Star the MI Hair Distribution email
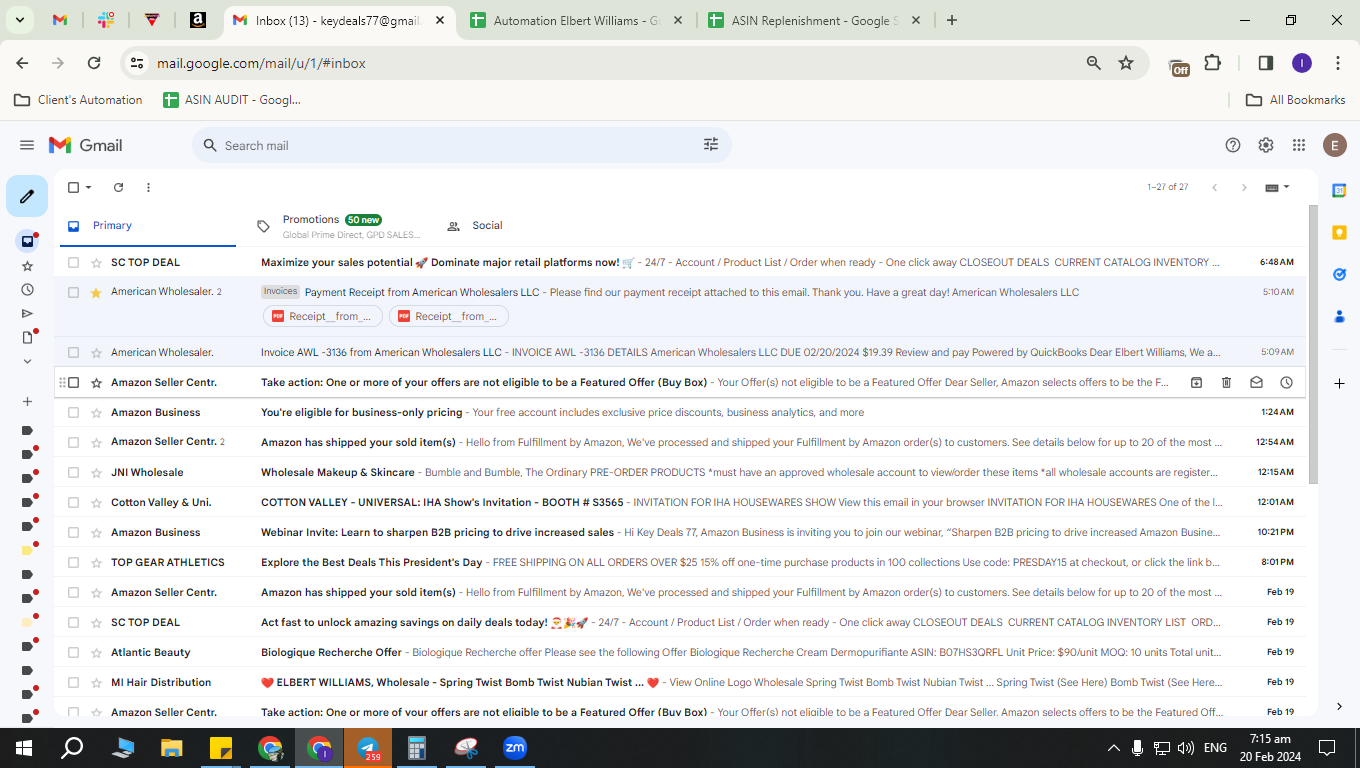Viewport: 1360px width, 768px height. point(96,682)
